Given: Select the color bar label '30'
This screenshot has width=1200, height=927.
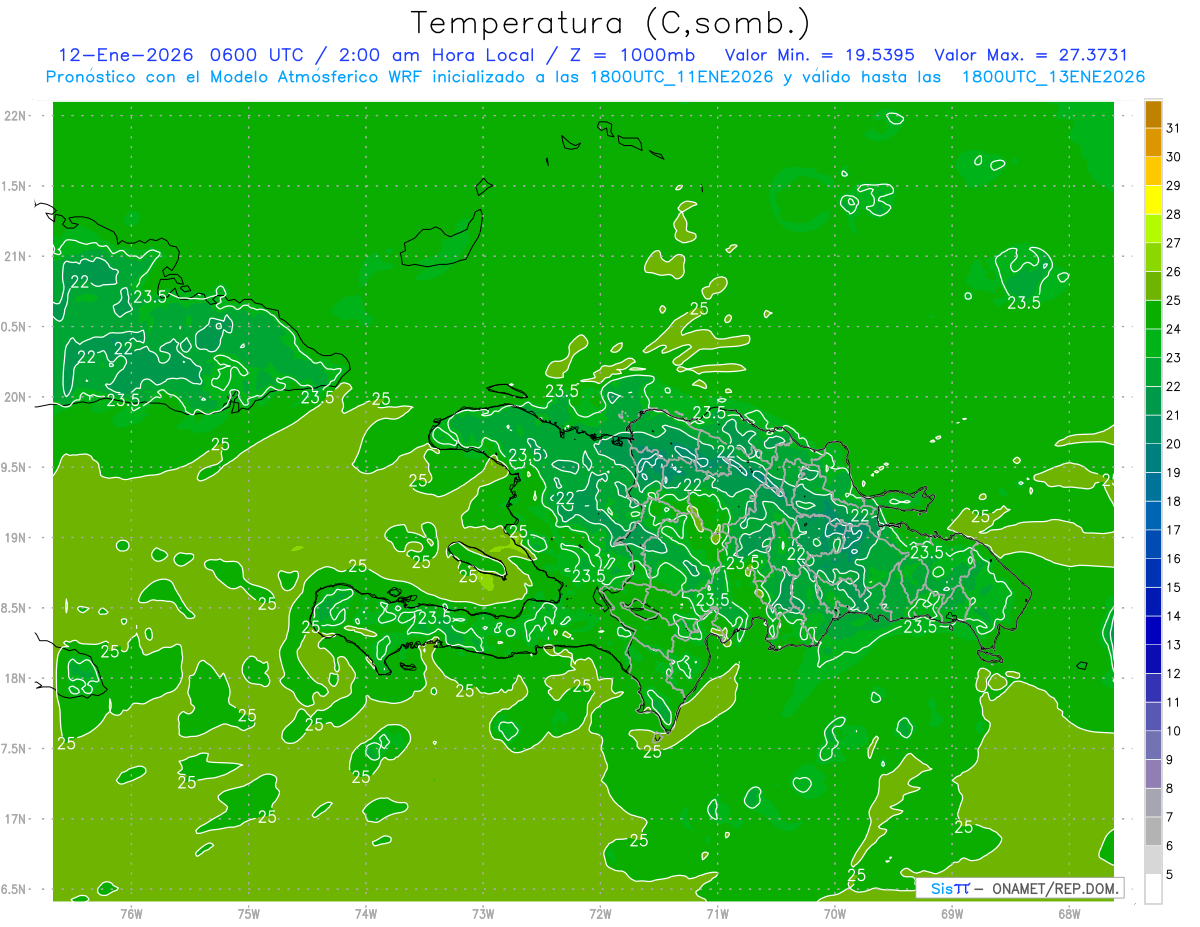Looking at the screenshot, I should [1173, 157].
